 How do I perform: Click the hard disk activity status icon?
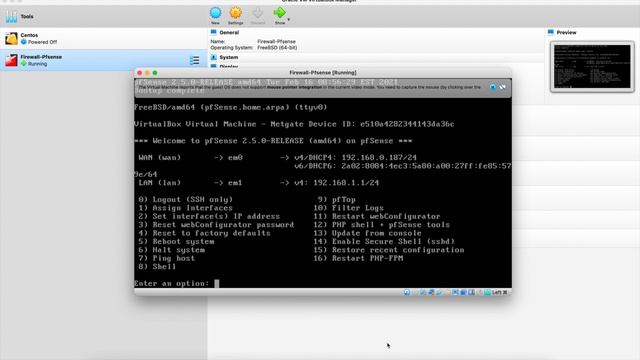tap(407, 292)
